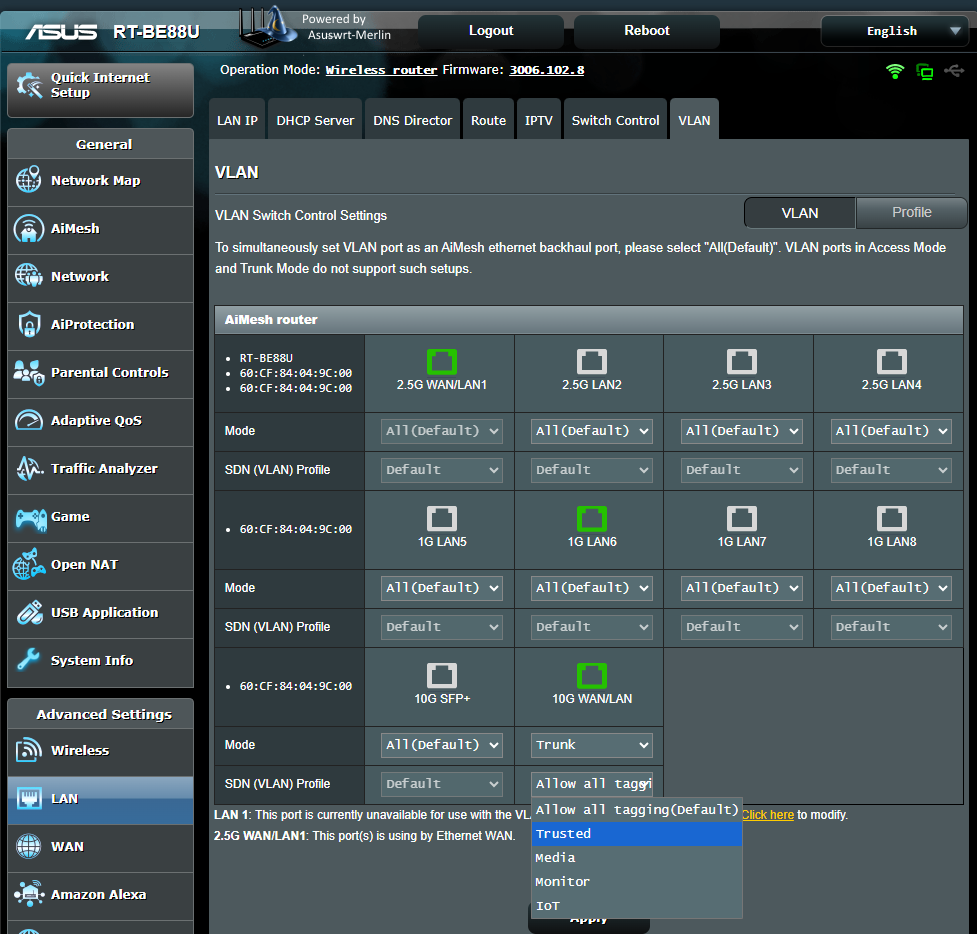Click the green WiFi status icon
Image resolution: width=977 pixels, height=934 pixels.
tap(895, 71)
